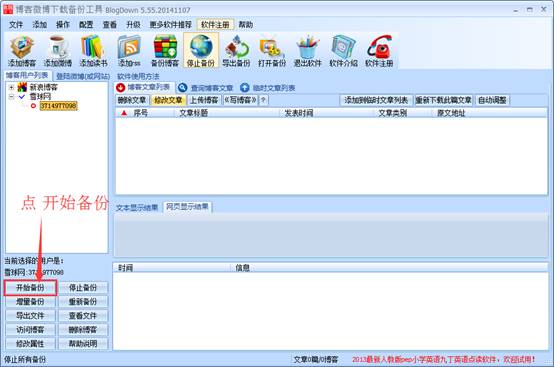Click the 查看文件 button

(83, 316)
